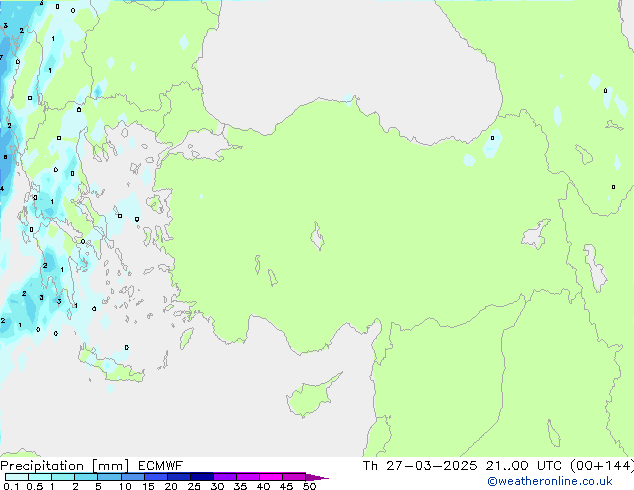Click the 25 to 30 mm navy swatch

(202, 477)
